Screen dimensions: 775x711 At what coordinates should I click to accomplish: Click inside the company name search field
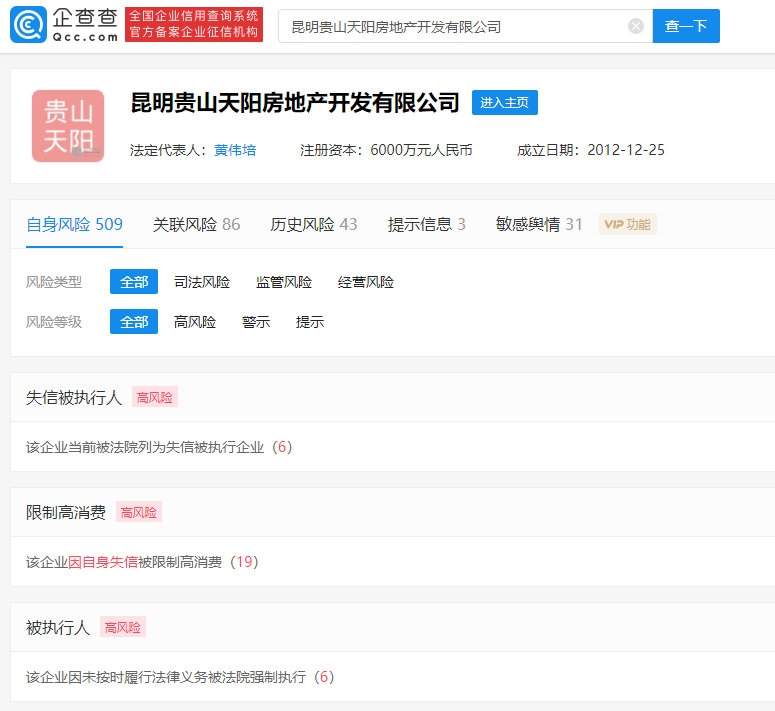click(455, 27)
